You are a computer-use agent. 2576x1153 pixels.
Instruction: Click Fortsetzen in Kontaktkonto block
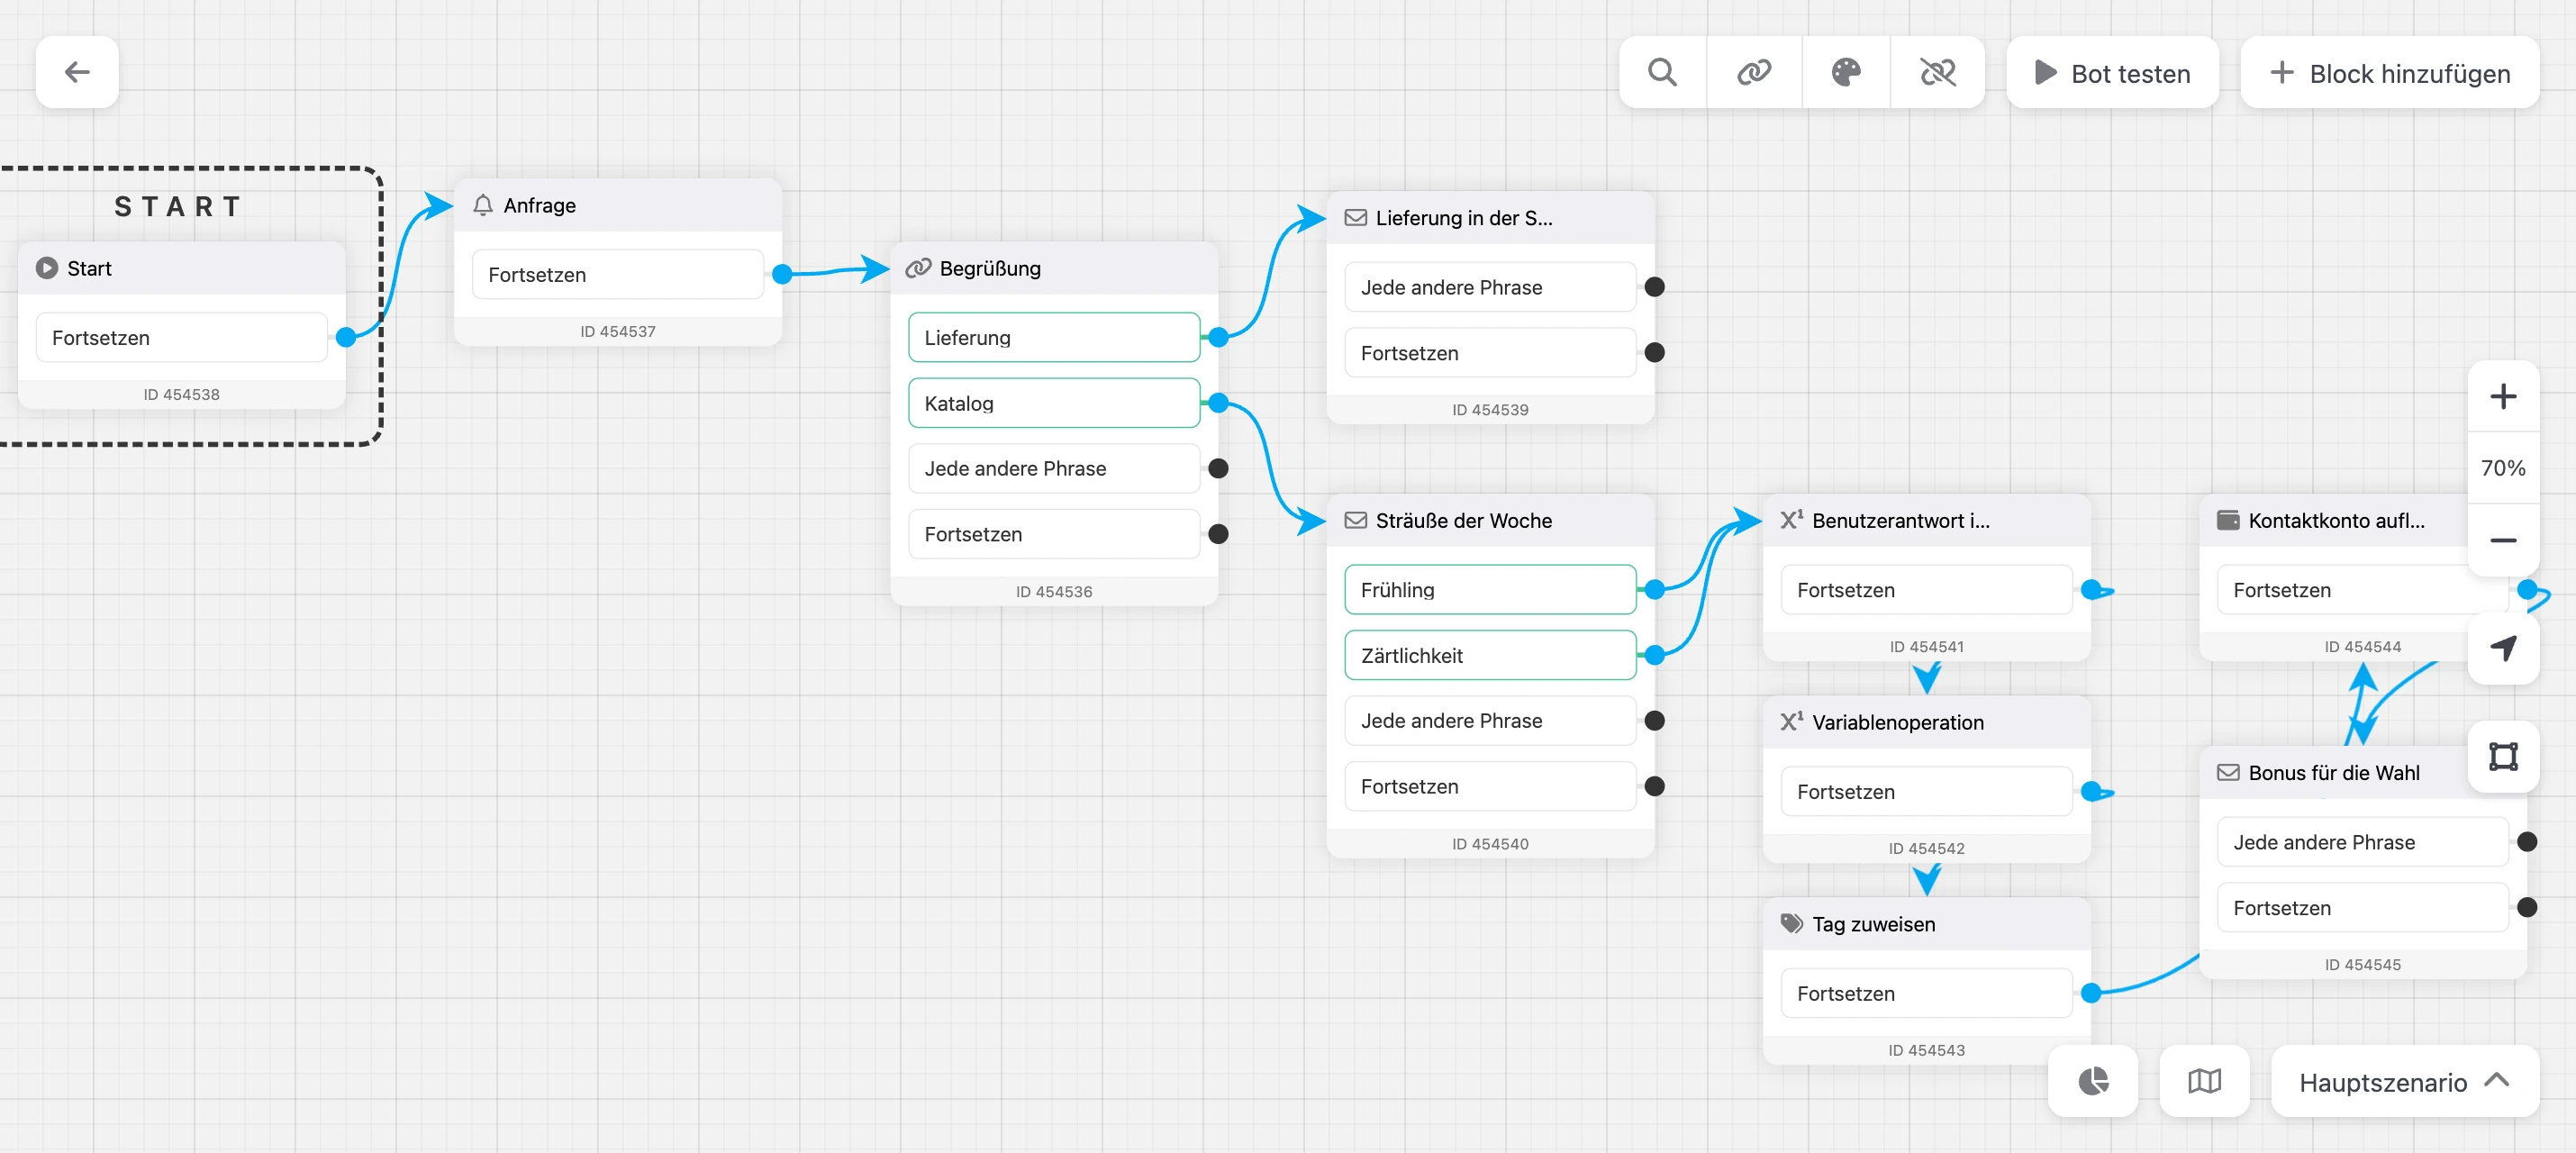pyautogui.click(x=2363, y=590)
